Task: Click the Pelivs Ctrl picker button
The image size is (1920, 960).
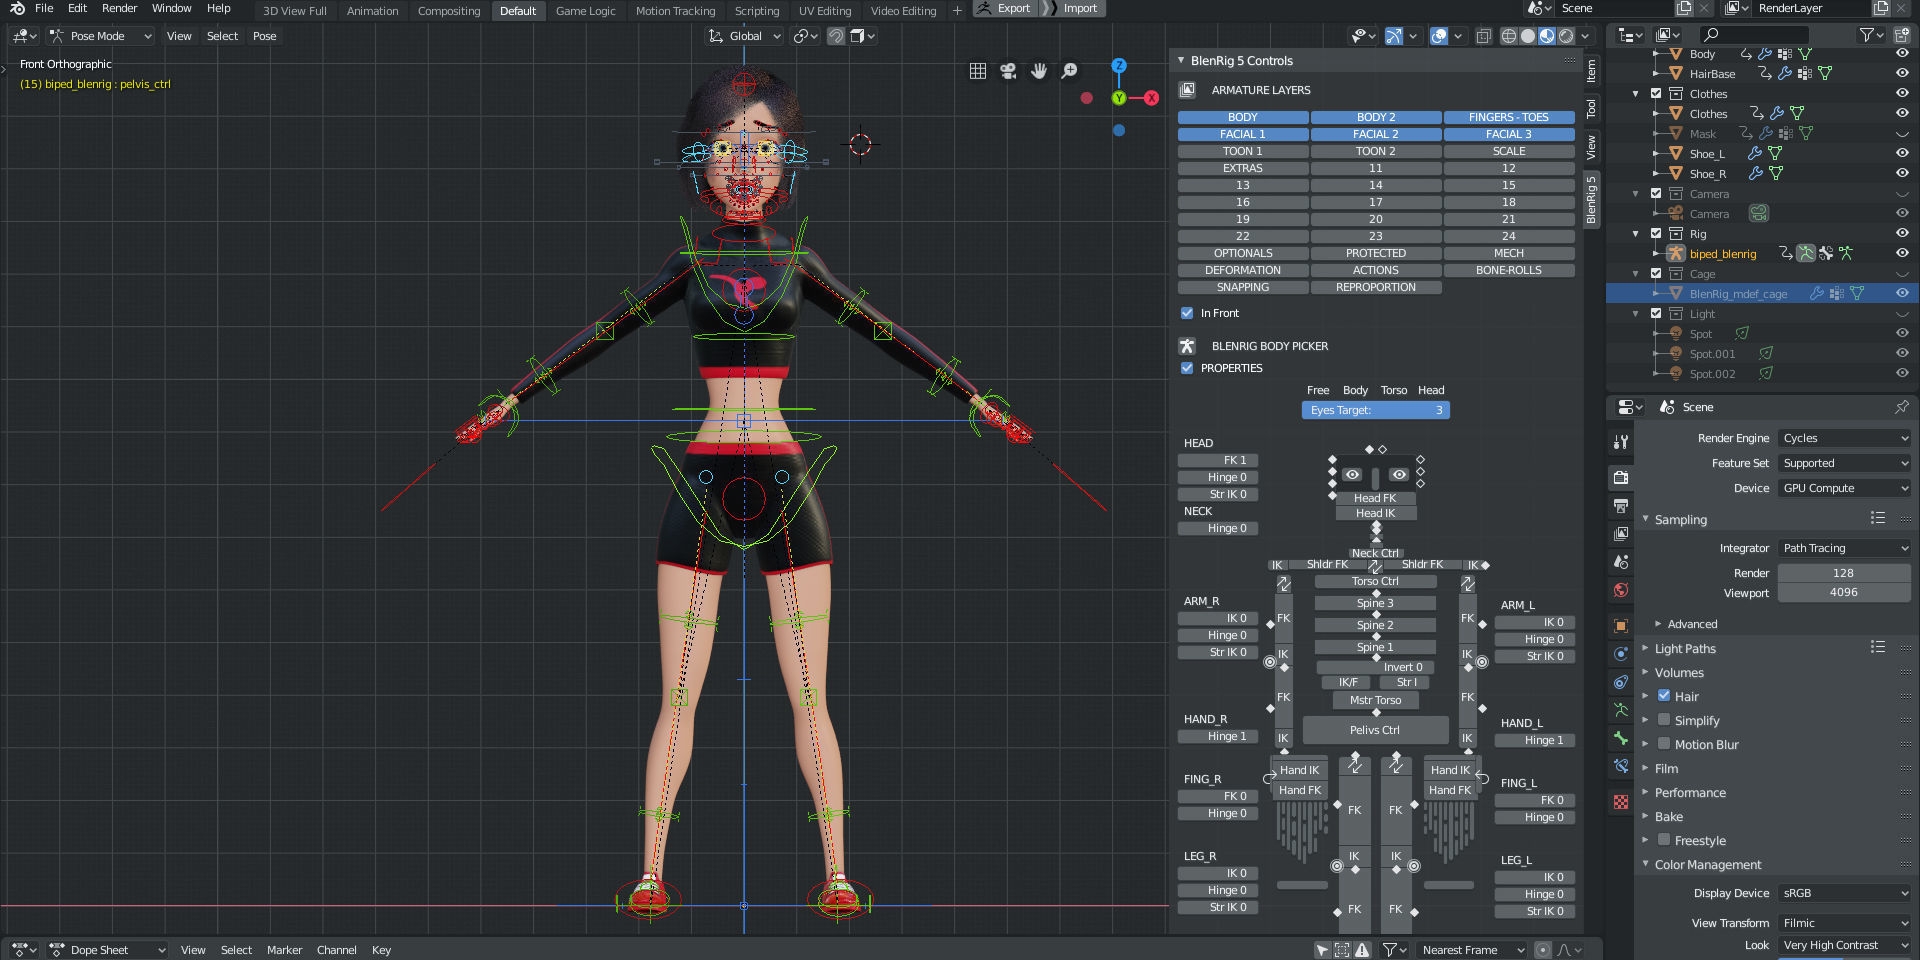Action: click(1375, 730)
